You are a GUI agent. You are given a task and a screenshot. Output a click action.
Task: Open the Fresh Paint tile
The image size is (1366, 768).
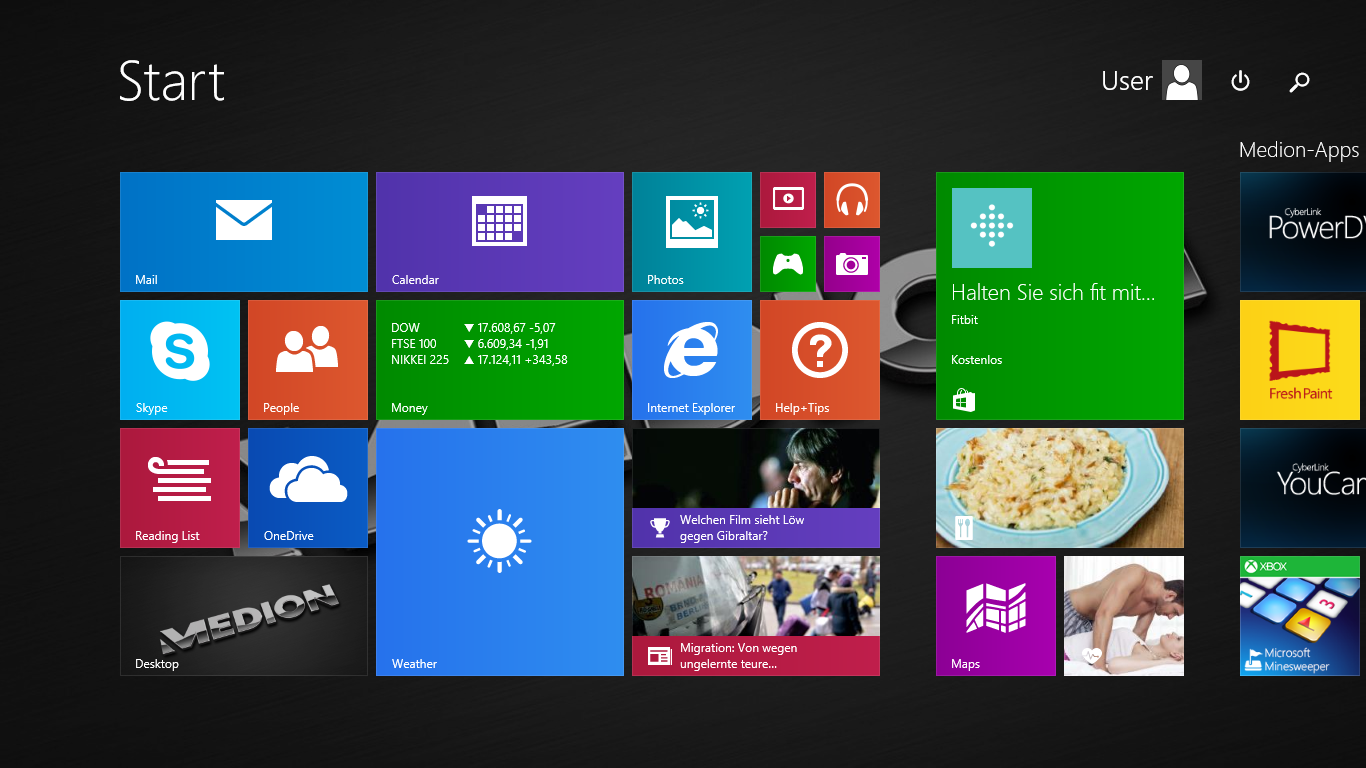[x=1300, y=360]
